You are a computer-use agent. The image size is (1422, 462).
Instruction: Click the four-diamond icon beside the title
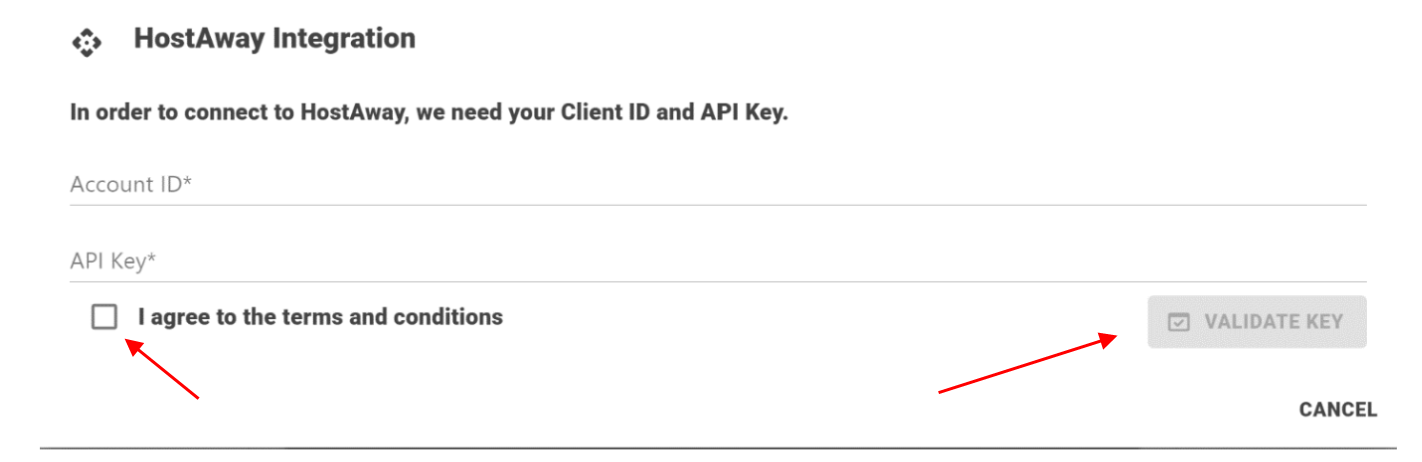88,42
